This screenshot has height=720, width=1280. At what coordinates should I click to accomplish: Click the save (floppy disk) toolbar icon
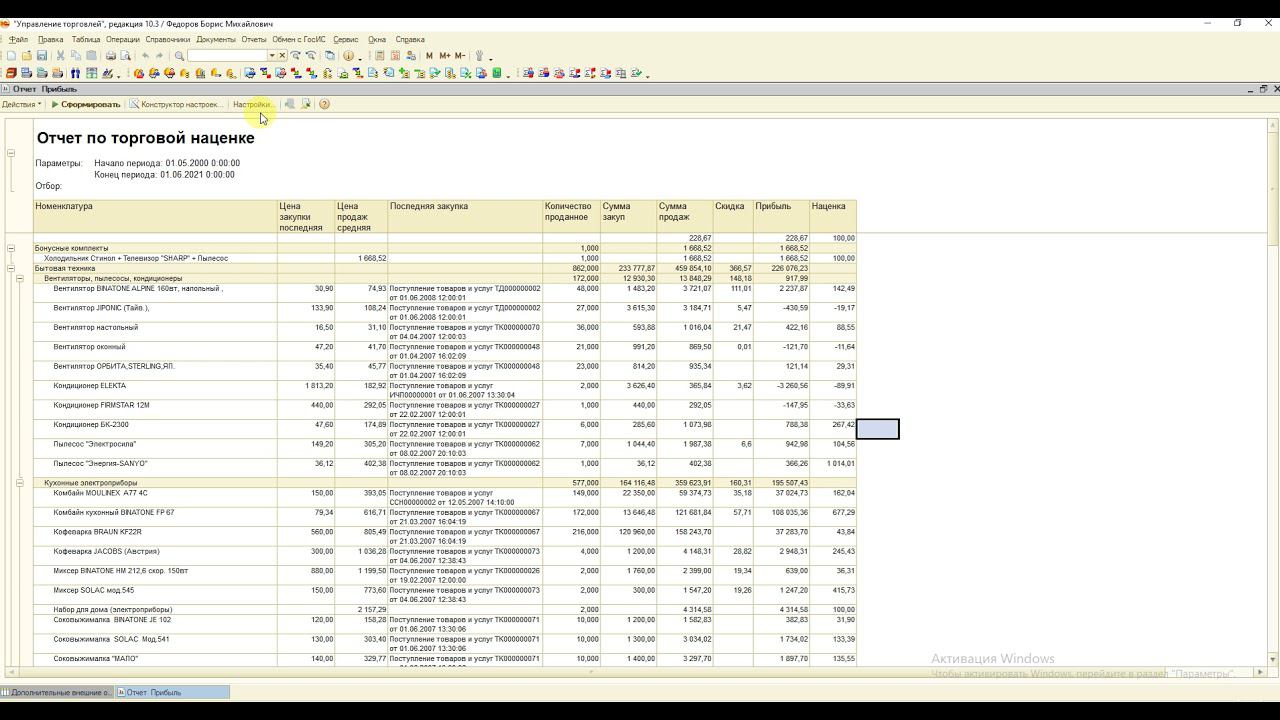pos(42,56)
